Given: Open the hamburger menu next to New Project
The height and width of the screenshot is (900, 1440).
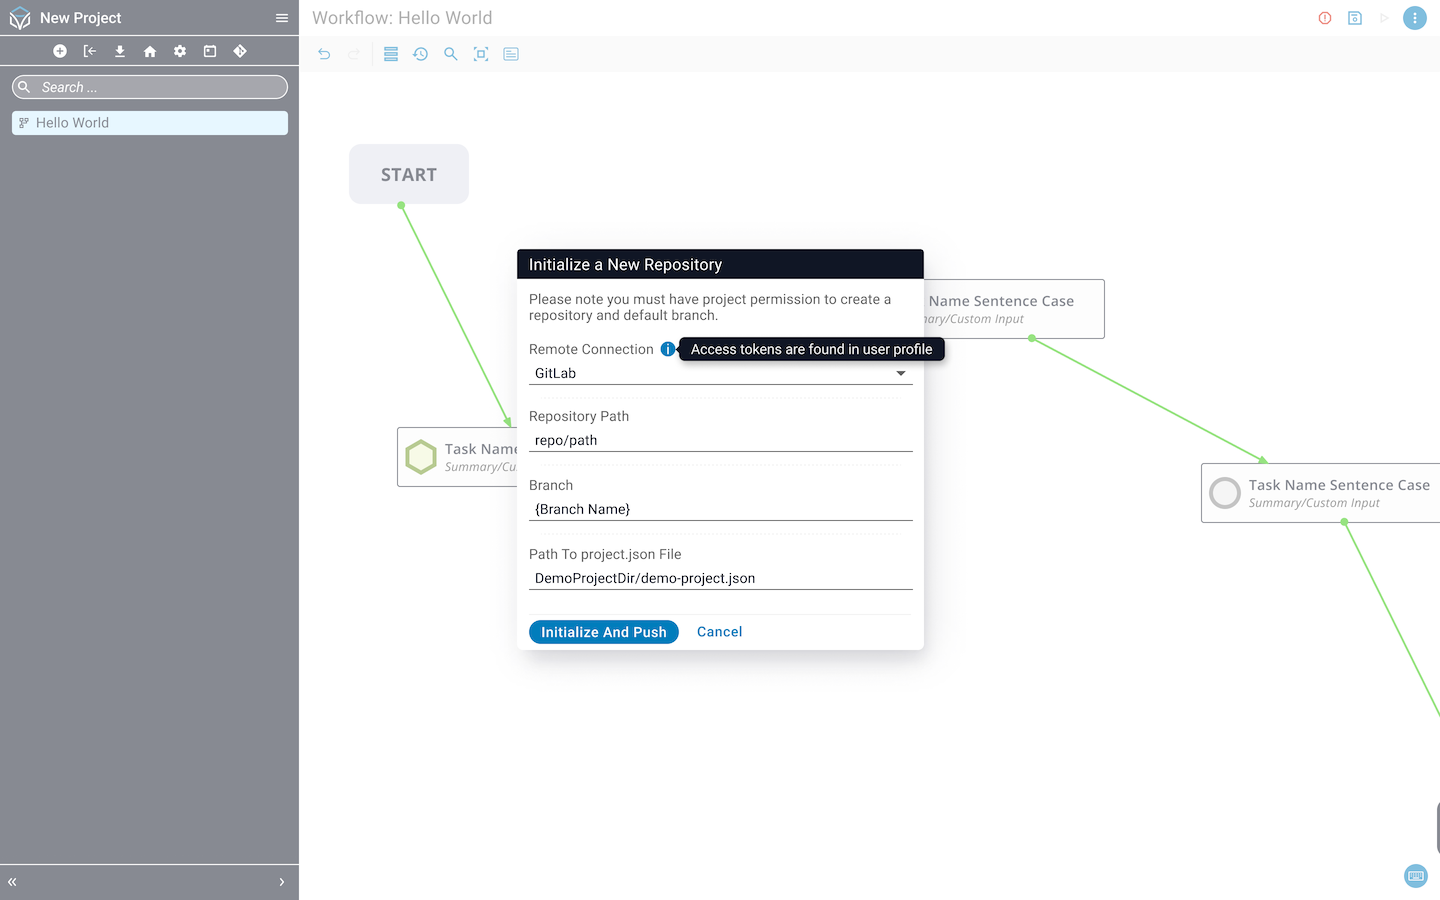Looking at the screenshot, I should 282,18.
